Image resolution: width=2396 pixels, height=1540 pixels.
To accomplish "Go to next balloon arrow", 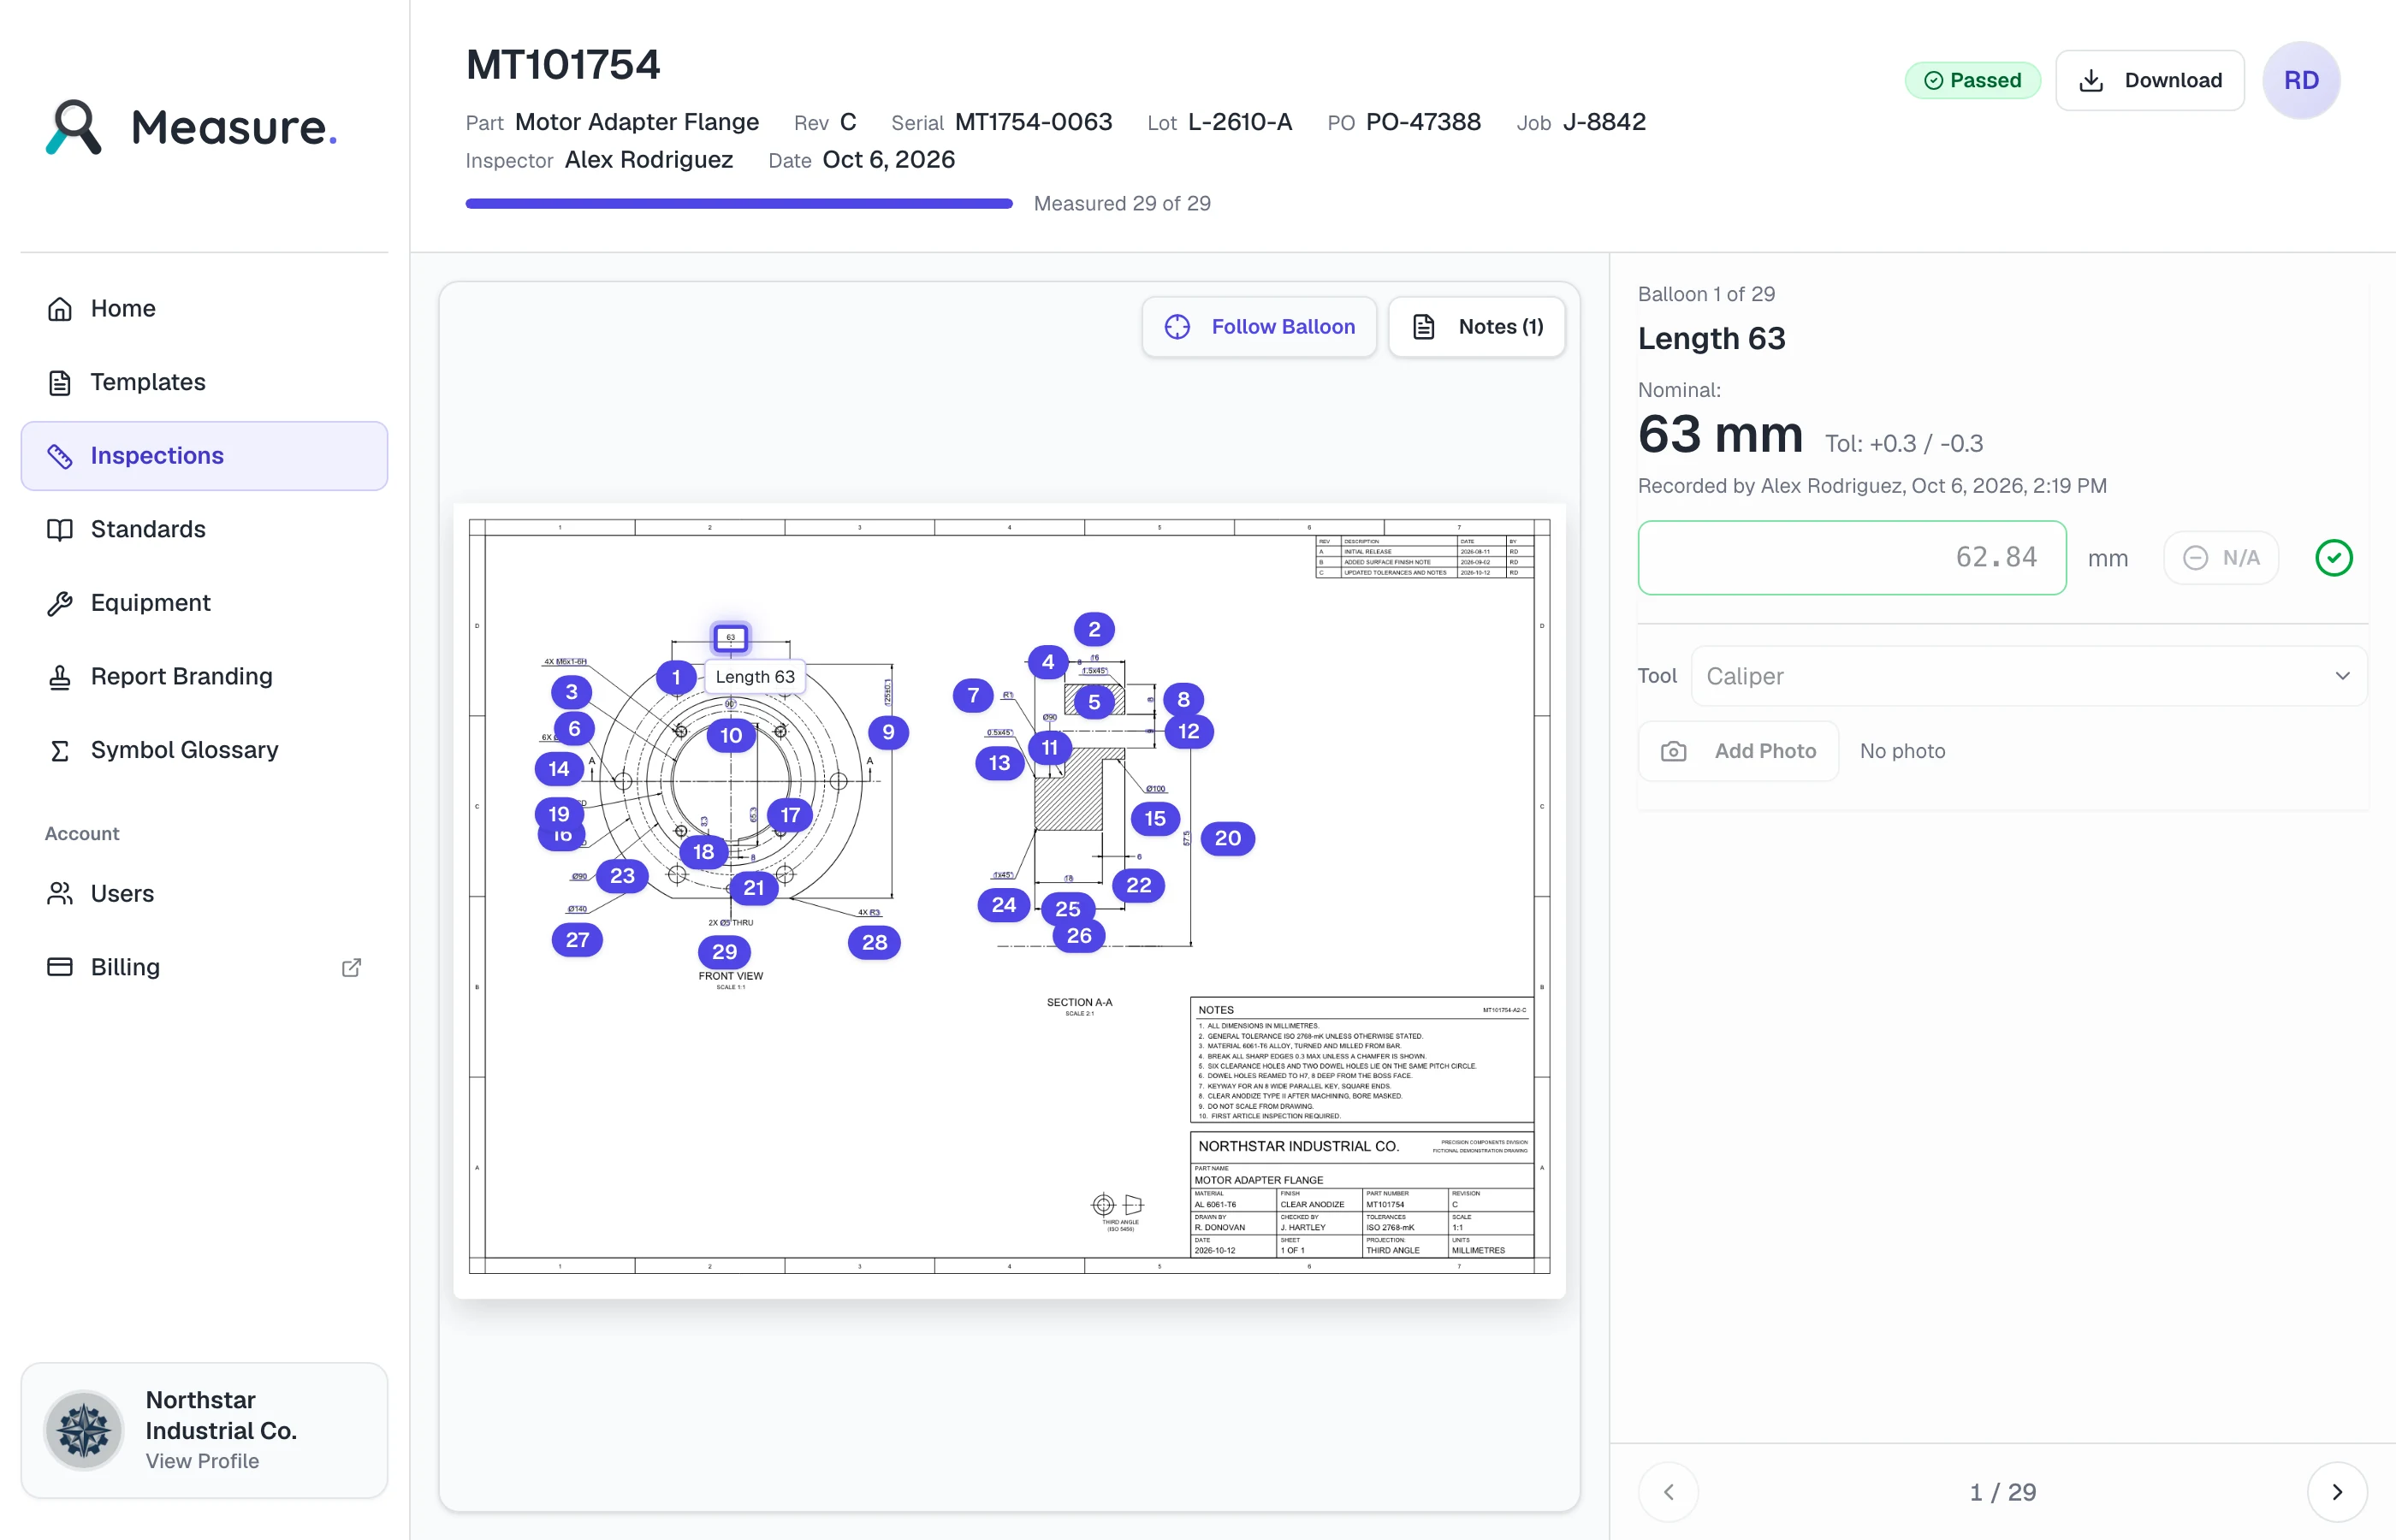I will pos(2336,1492).
